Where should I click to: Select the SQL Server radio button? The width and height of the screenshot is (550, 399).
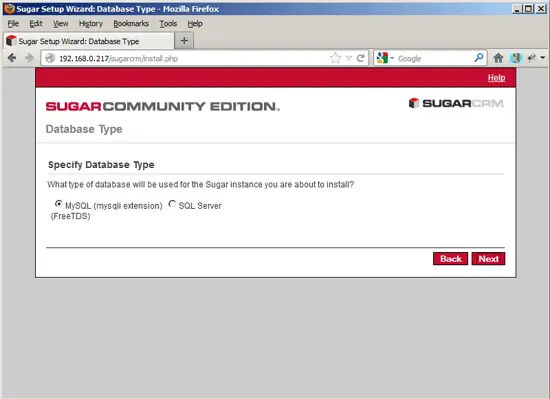click(172, 204)
